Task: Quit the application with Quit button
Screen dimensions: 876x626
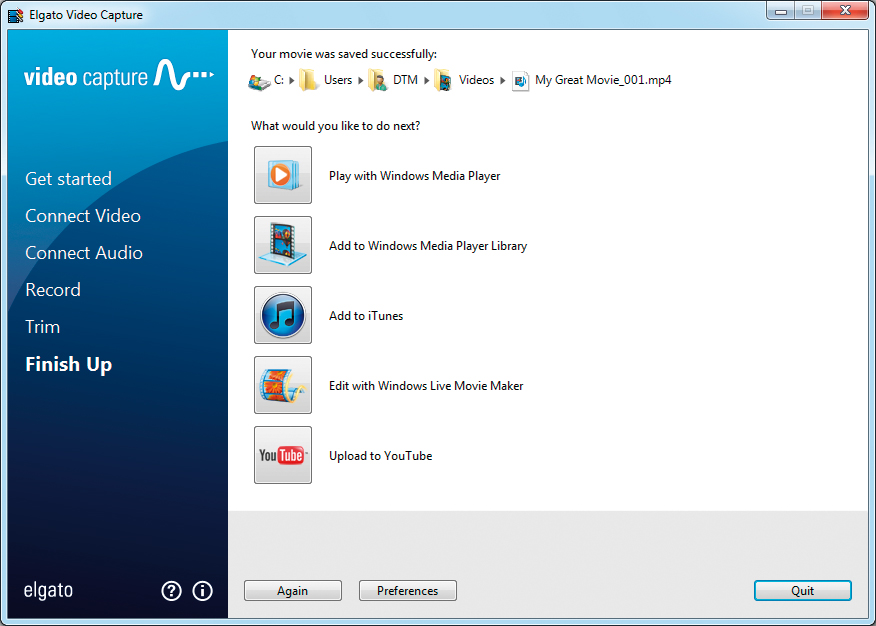Action: 802,591
